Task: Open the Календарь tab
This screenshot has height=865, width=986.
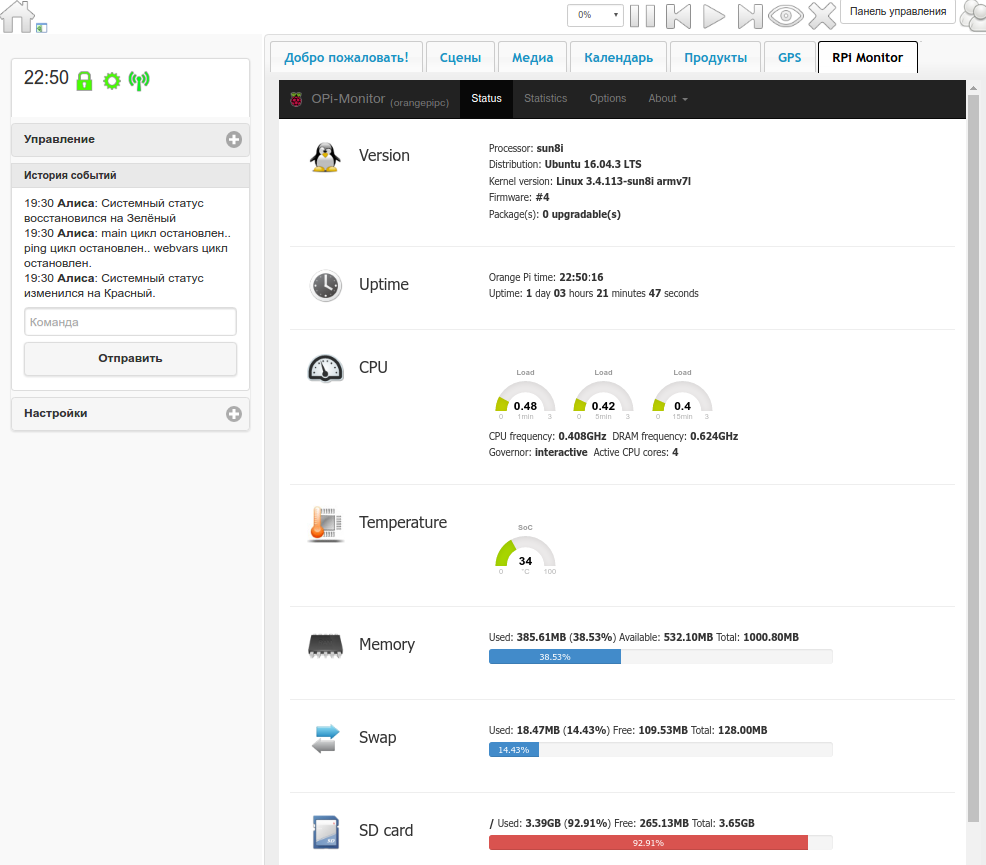Action: pyautogui.click(x=618, y=58)
